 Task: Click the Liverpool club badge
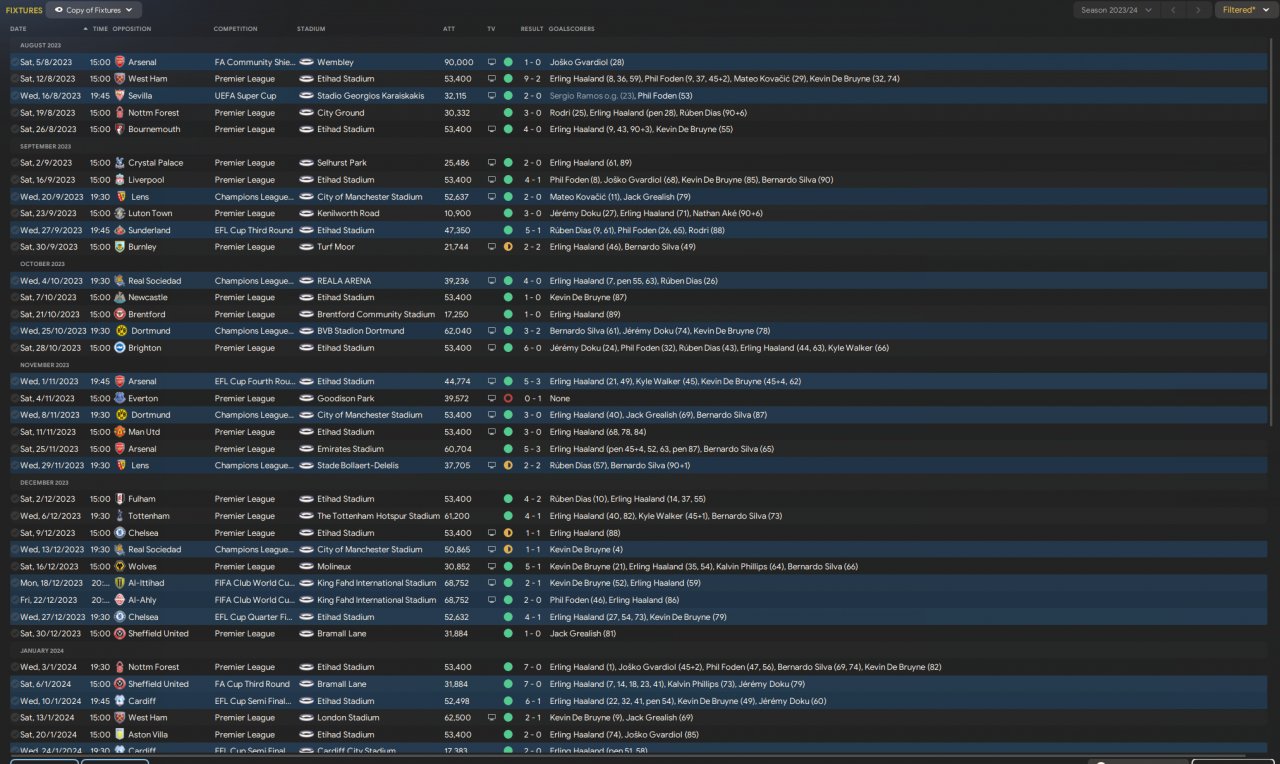[120, 180]
